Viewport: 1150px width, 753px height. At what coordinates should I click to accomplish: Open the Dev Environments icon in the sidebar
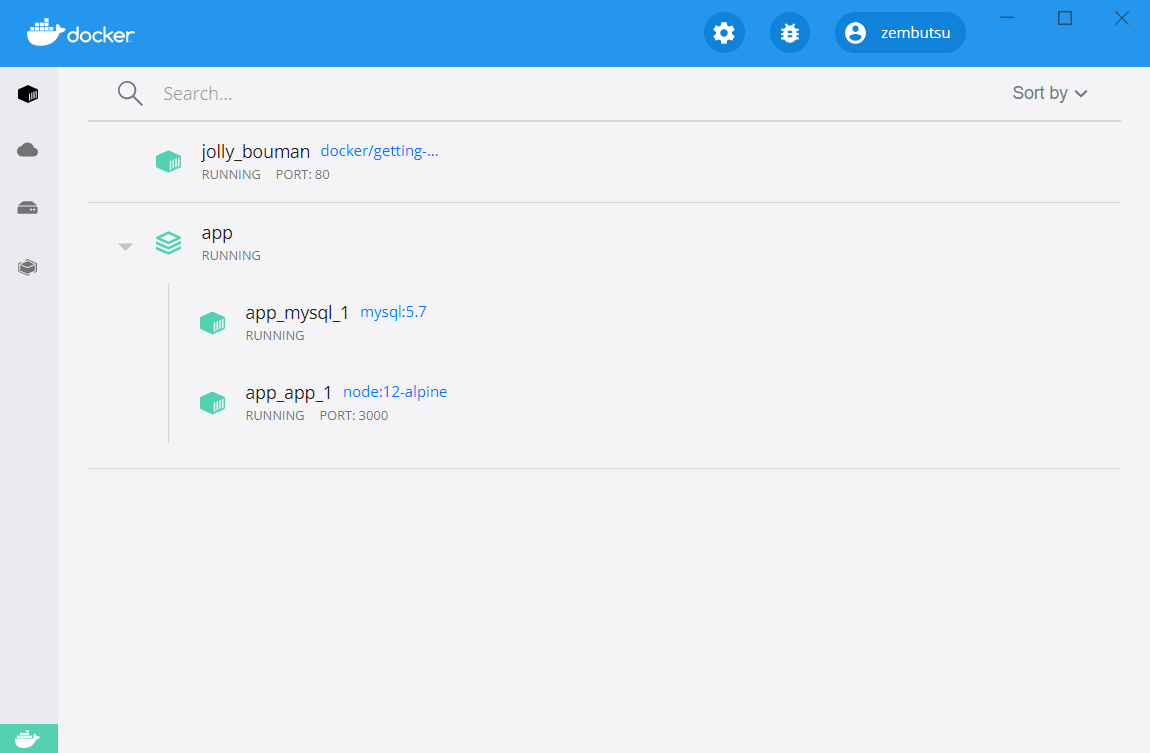coord(28,267)
